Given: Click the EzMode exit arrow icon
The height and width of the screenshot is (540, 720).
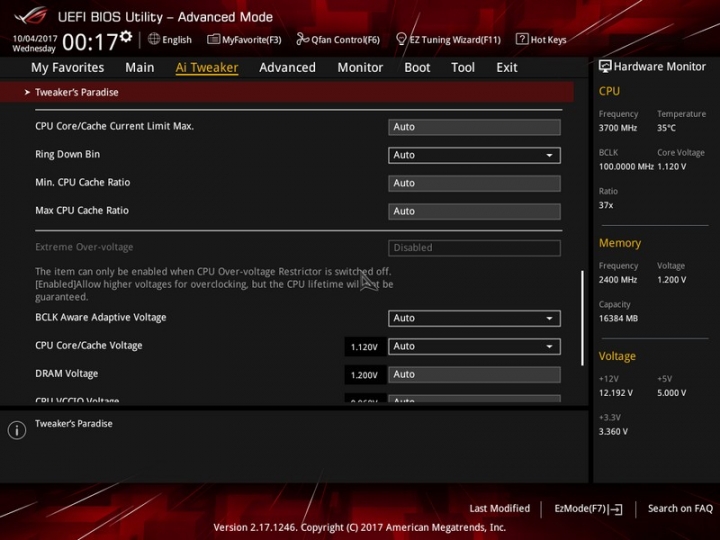Looking at the screenshot, I should coord(616,509).
